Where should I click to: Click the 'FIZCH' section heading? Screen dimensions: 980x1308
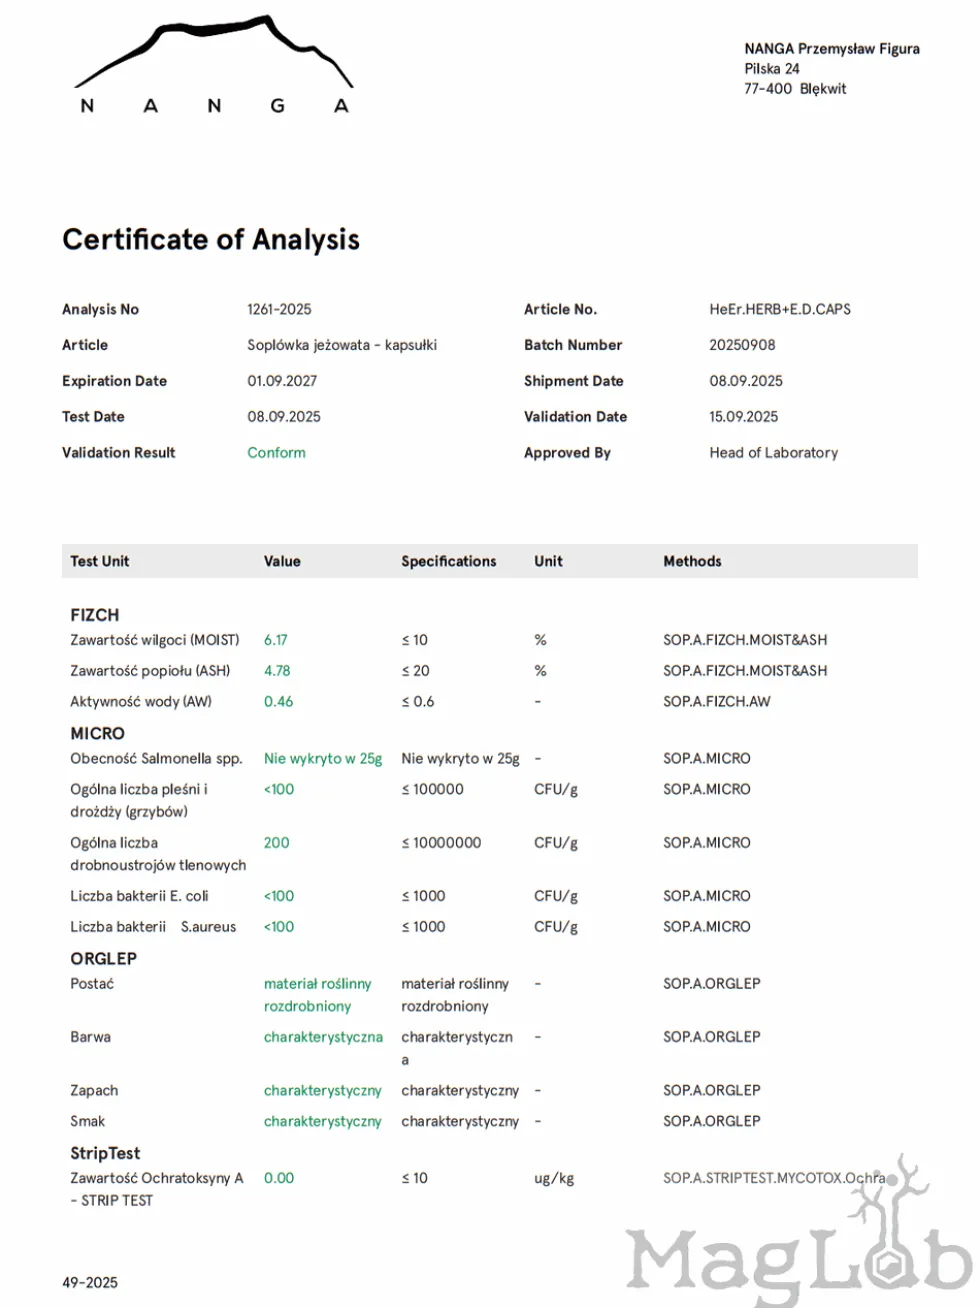[95, 615]
